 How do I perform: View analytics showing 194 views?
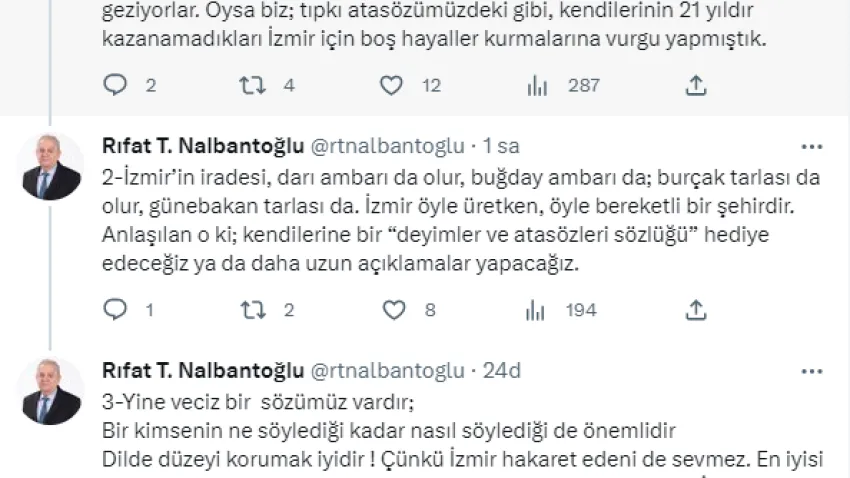tap(537, 310)
